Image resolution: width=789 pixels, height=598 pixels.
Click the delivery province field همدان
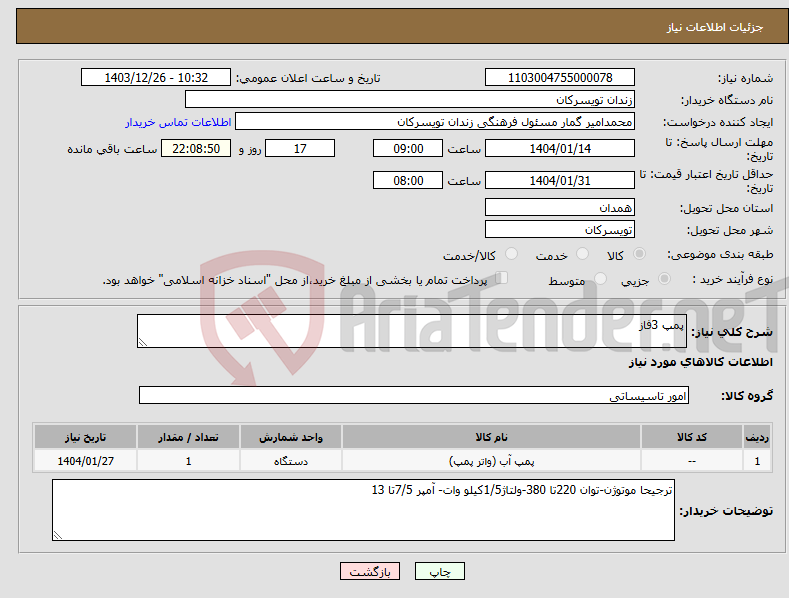click(x=560, y=207)
